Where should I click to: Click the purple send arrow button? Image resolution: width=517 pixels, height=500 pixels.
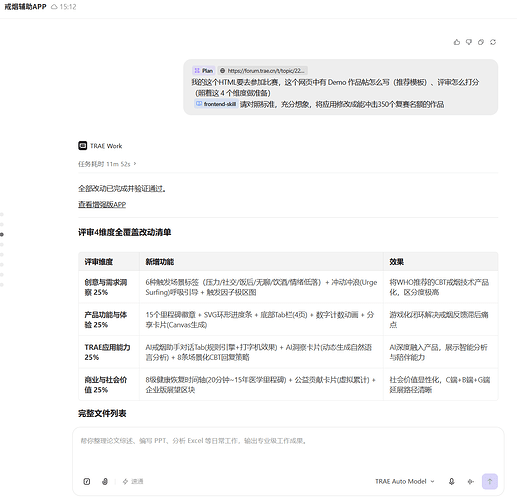[x=490, y=481]
